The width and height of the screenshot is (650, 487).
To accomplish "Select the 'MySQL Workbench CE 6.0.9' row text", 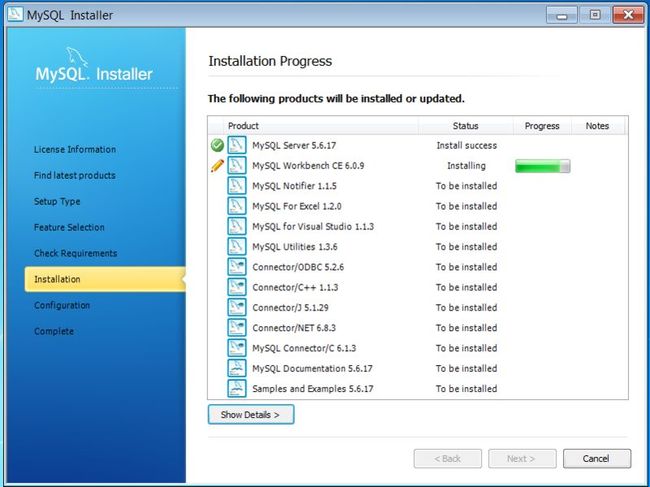I will coord(308,166).
